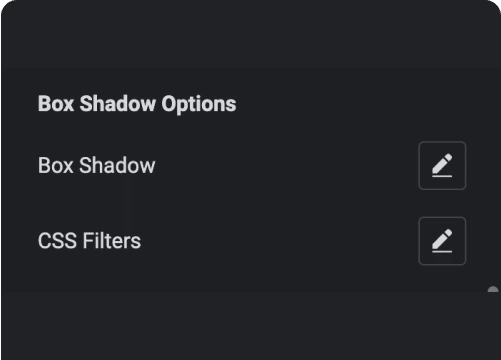Choose the CSS Filters row in the options

(x=252, y=241)
